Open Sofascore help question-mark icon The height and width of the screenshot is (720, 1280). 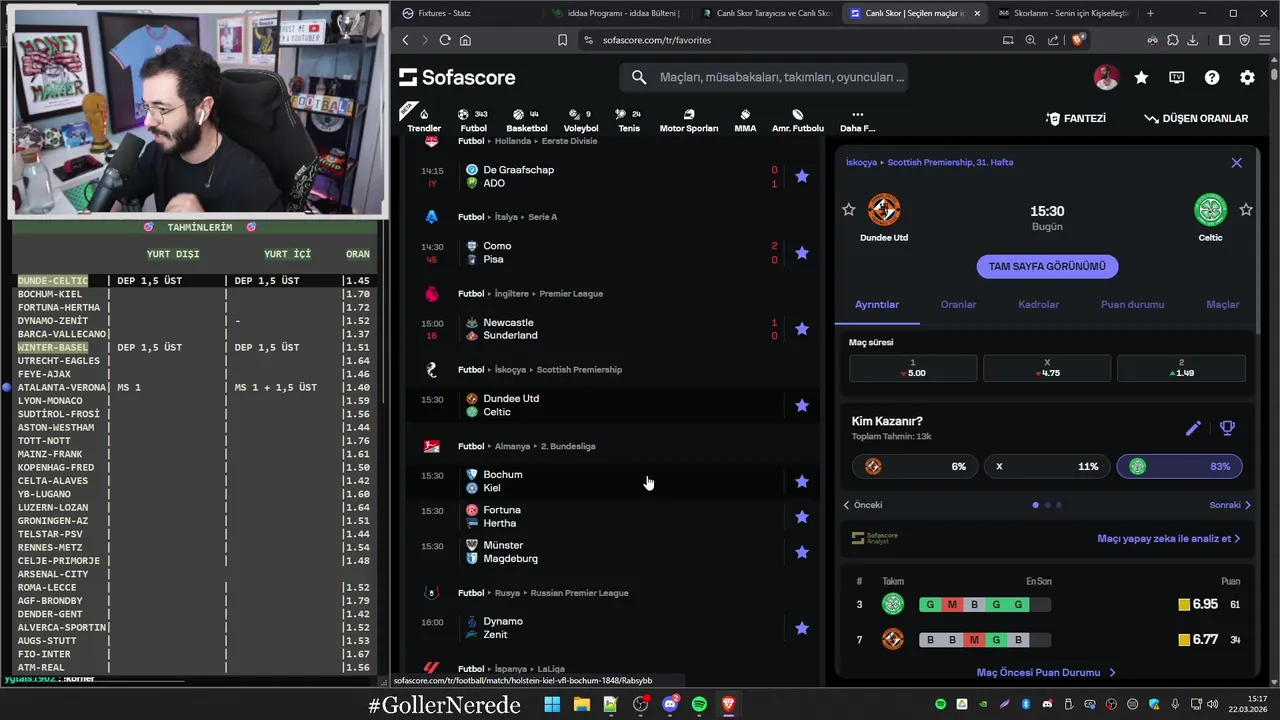tap(1212, 77)
